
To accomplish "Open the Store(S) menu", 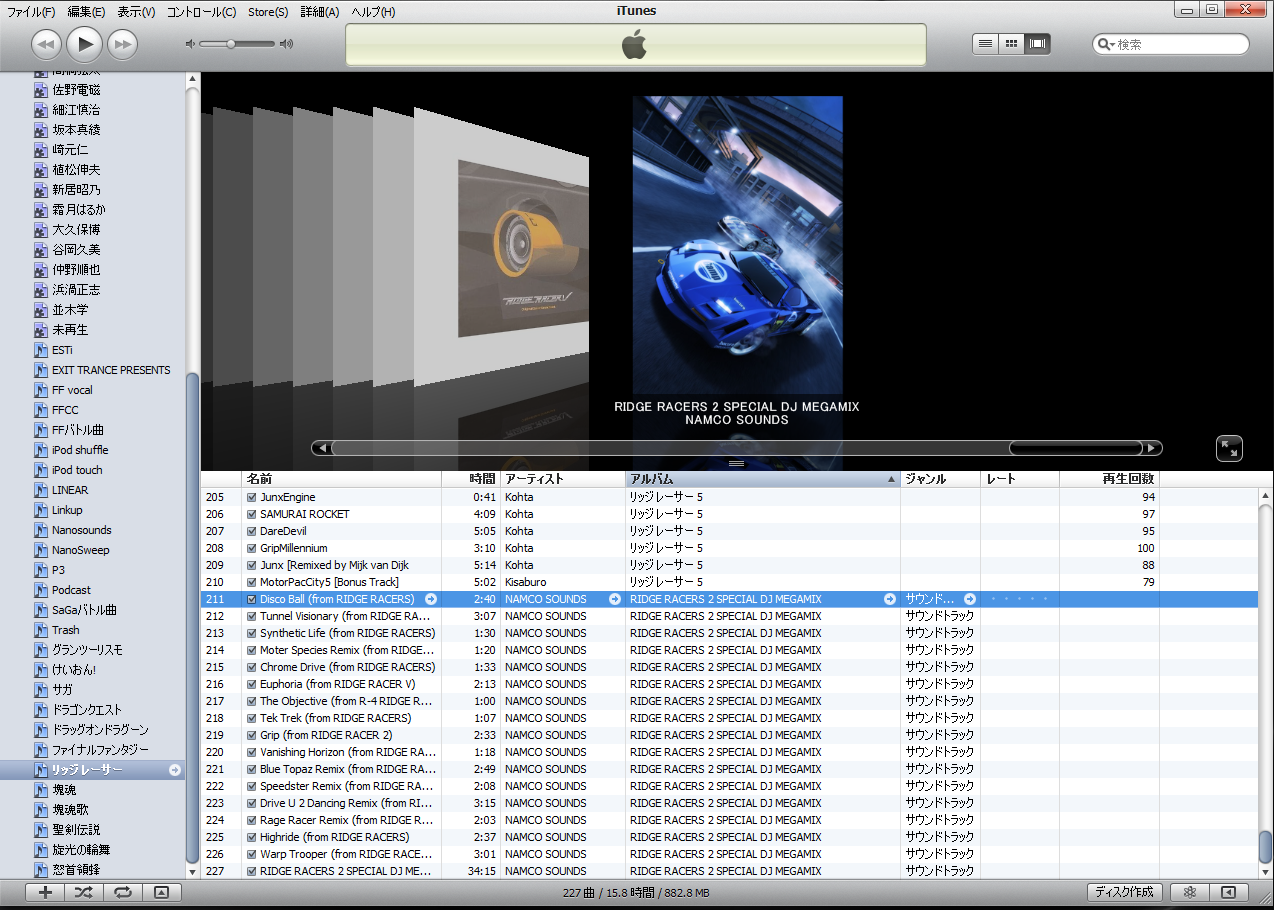I will pyautogui.click(x=268, y=12).
